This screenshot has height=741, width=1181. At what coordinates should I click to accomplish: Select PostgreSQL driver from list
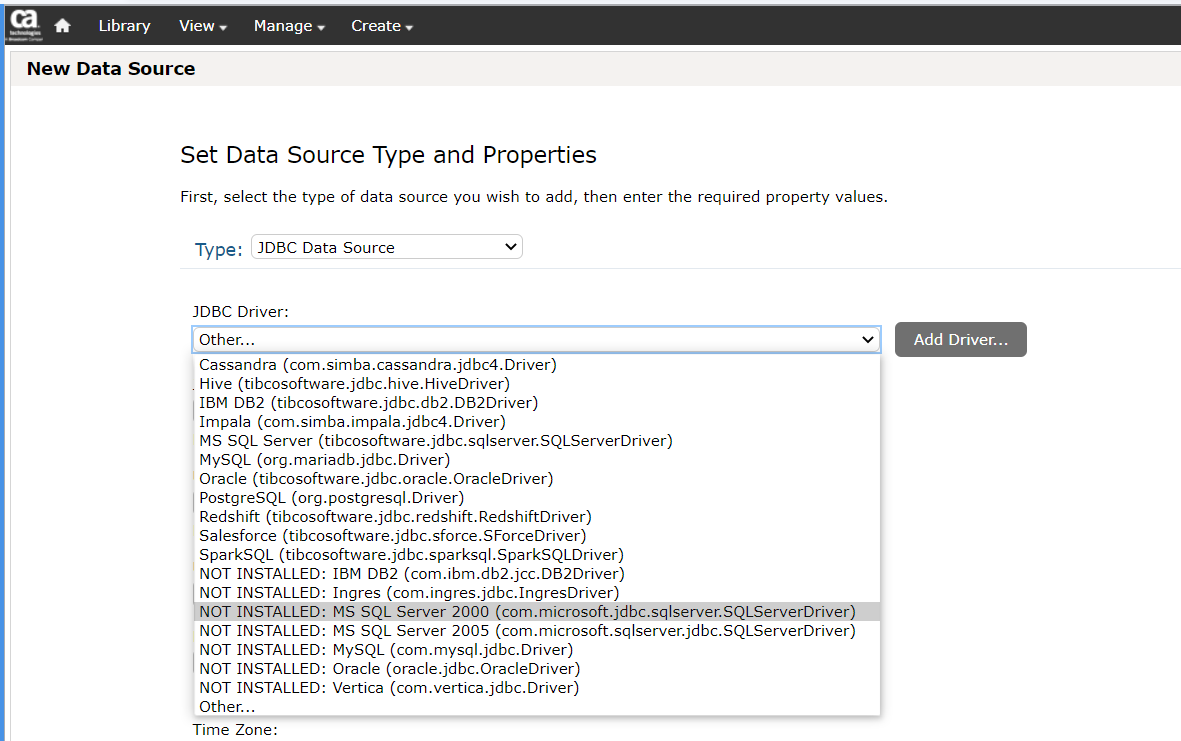331,498
